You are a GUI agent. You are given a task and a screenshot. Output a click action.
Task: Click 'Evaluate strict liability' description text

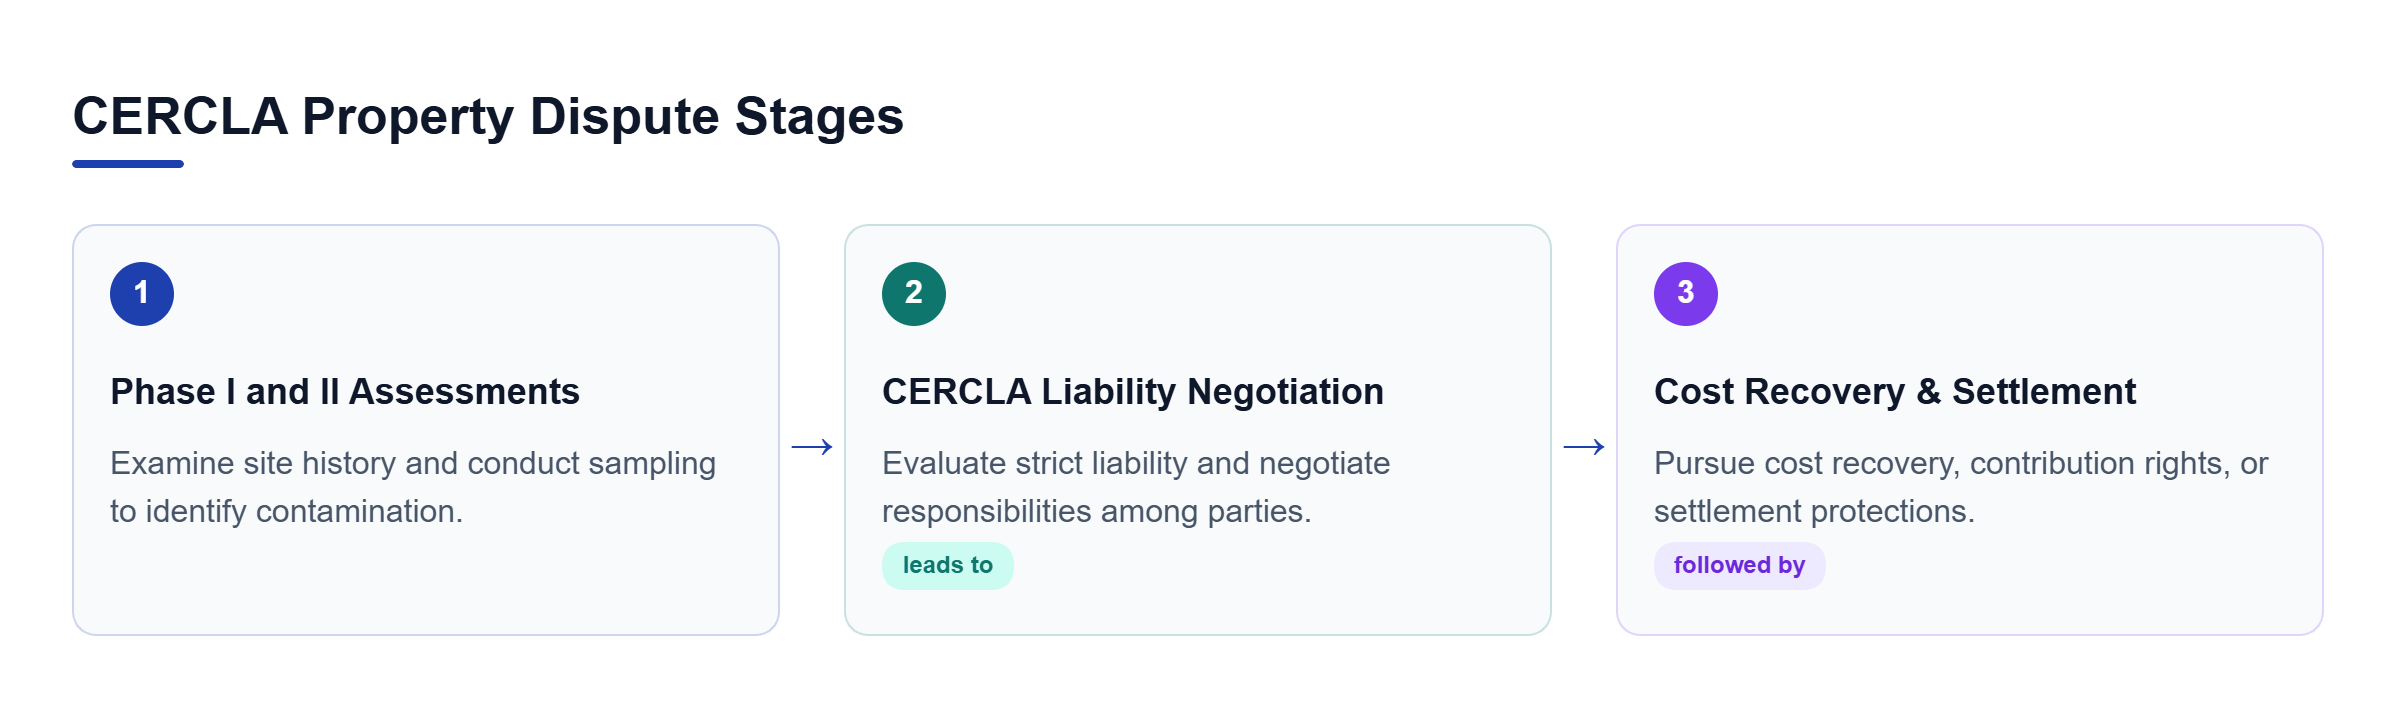click(x=1136, y=487)
